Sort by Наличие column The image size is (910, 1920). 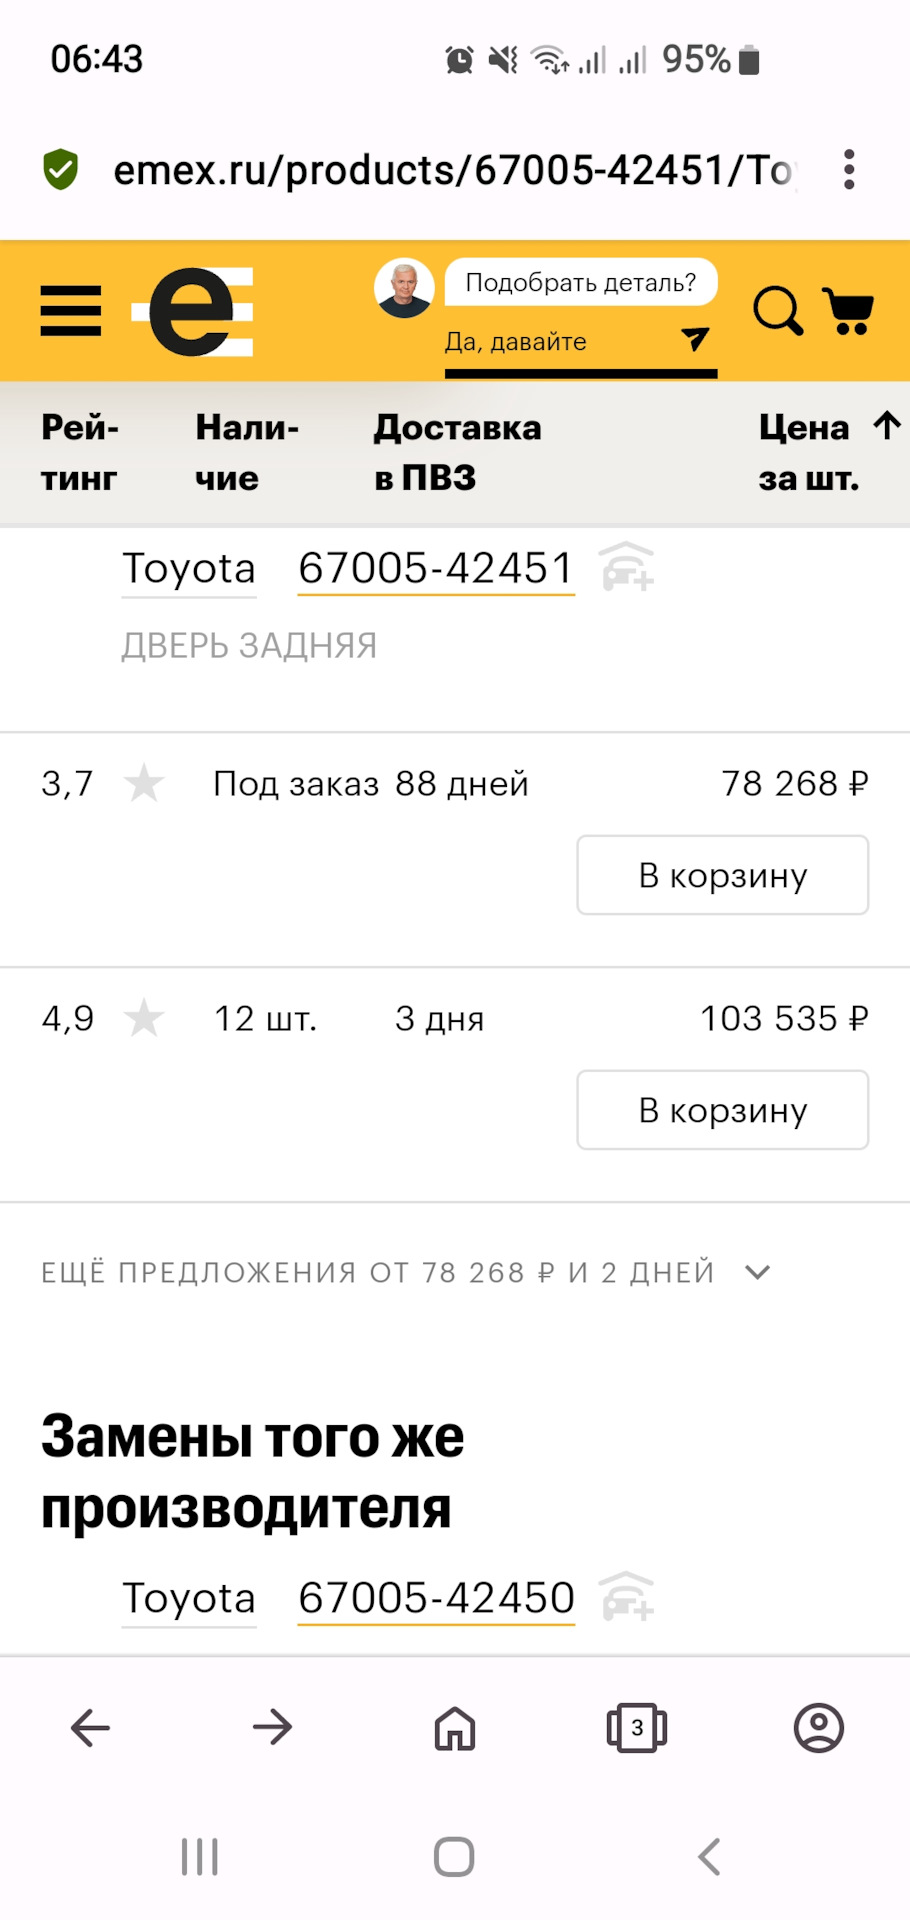246,452
